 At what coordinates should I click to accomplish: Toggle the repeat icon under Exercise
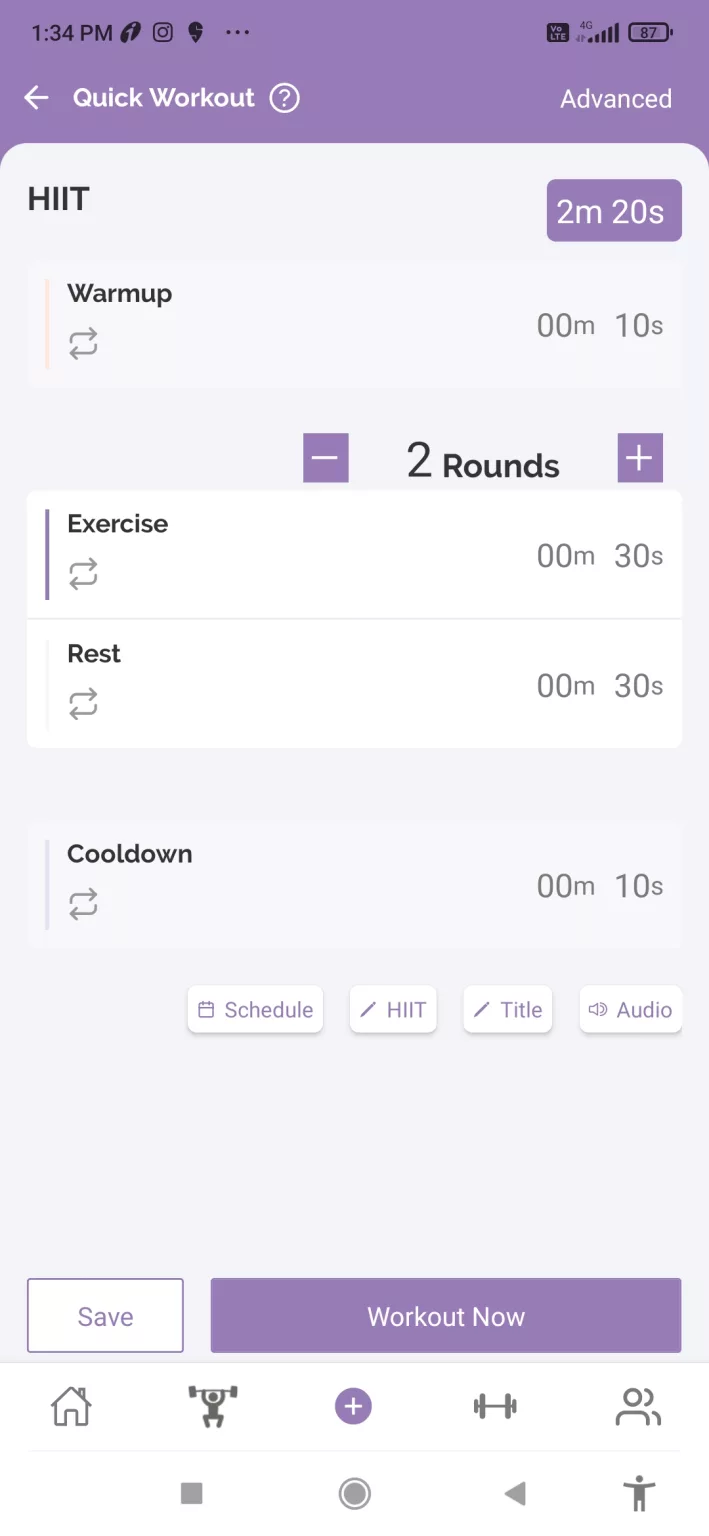coord(83,574)
